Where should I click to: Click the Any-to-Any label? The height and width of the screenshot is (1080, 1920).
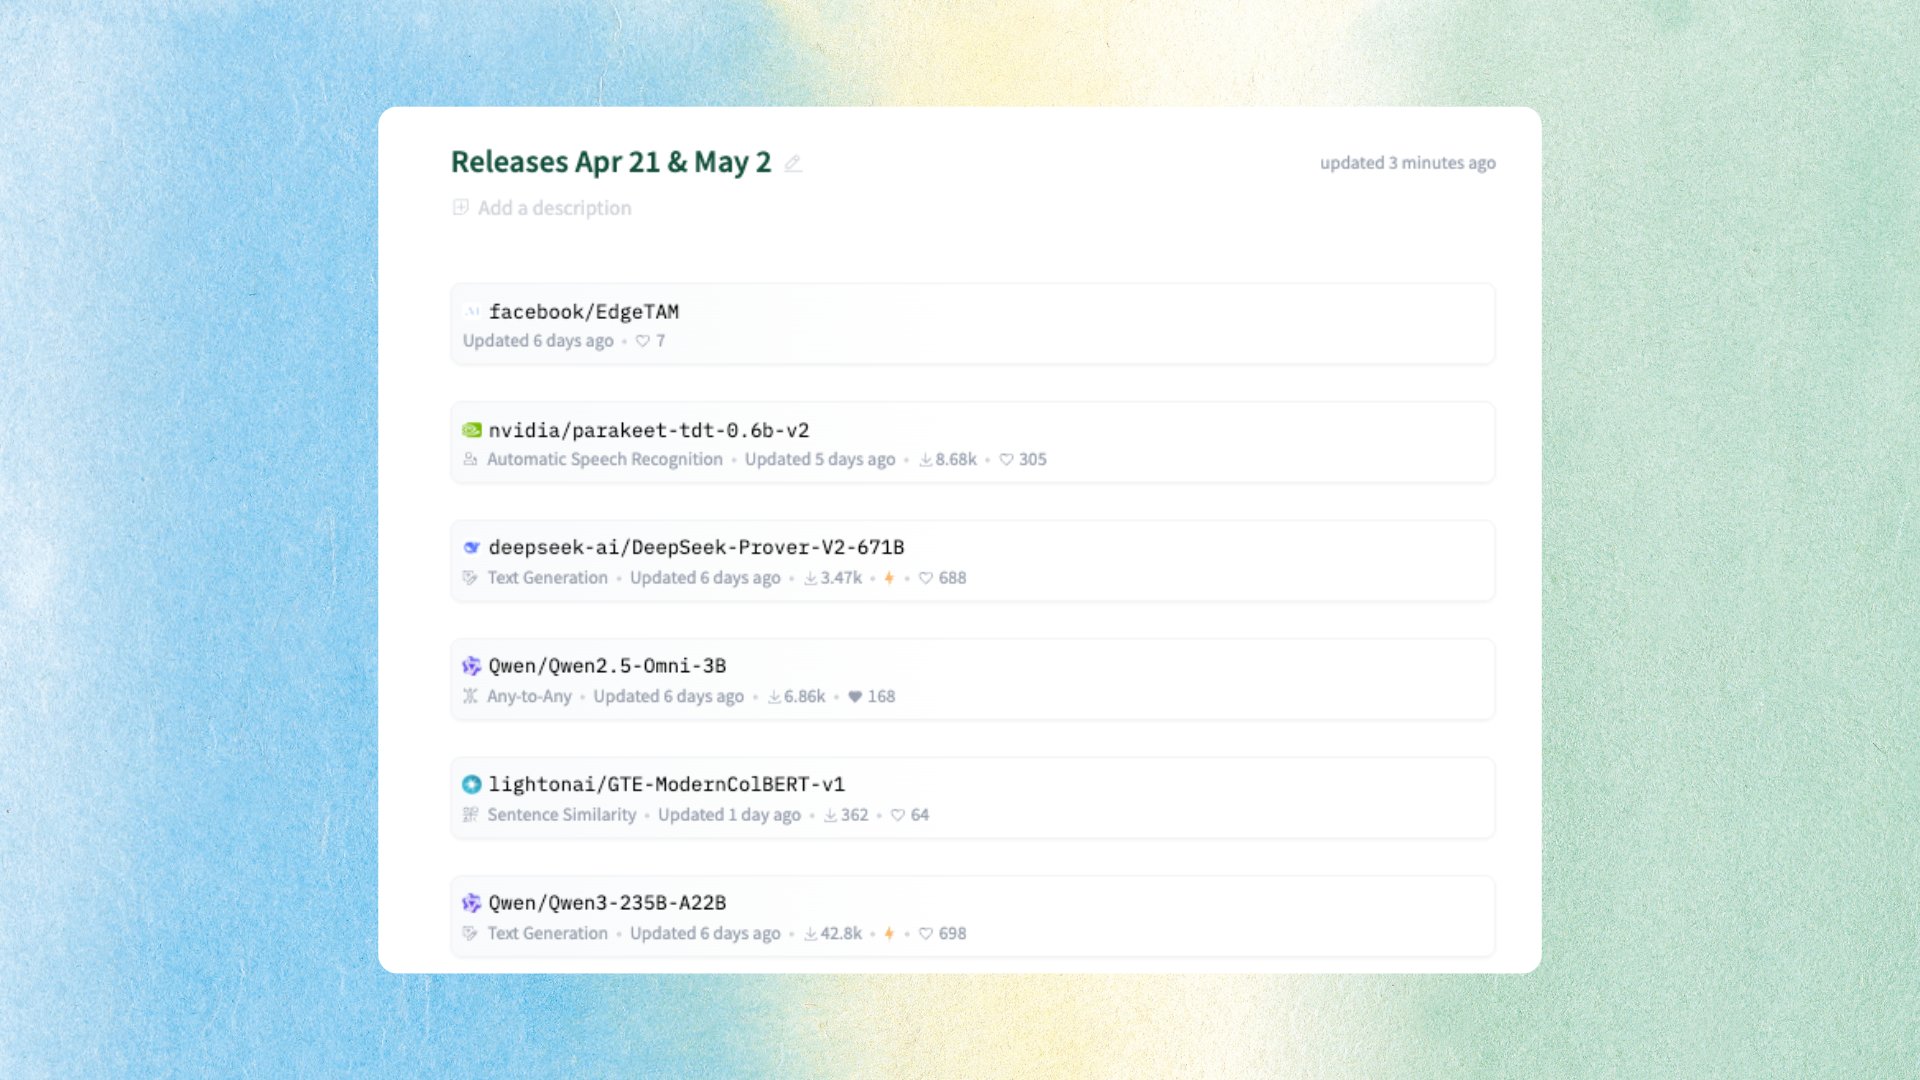point(529,696)
